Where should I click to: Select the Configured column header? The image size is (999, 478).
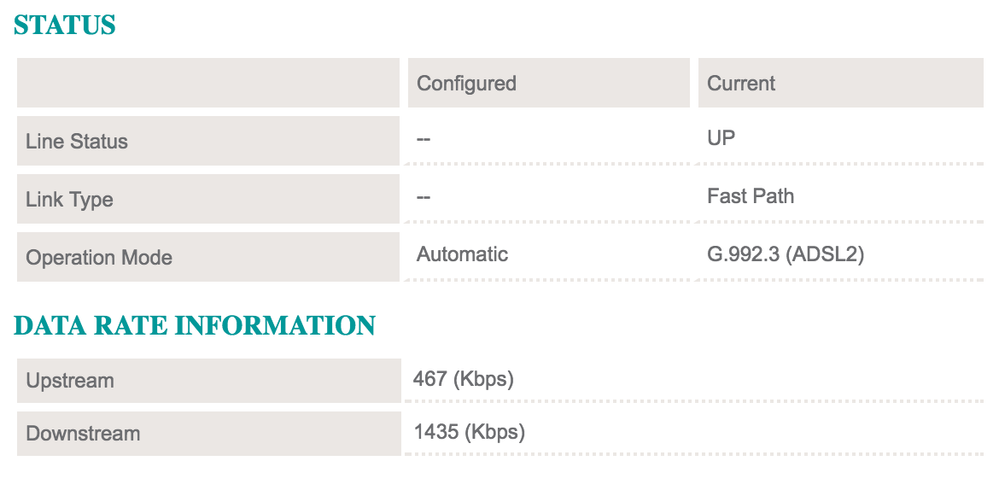tap(466, 83)
